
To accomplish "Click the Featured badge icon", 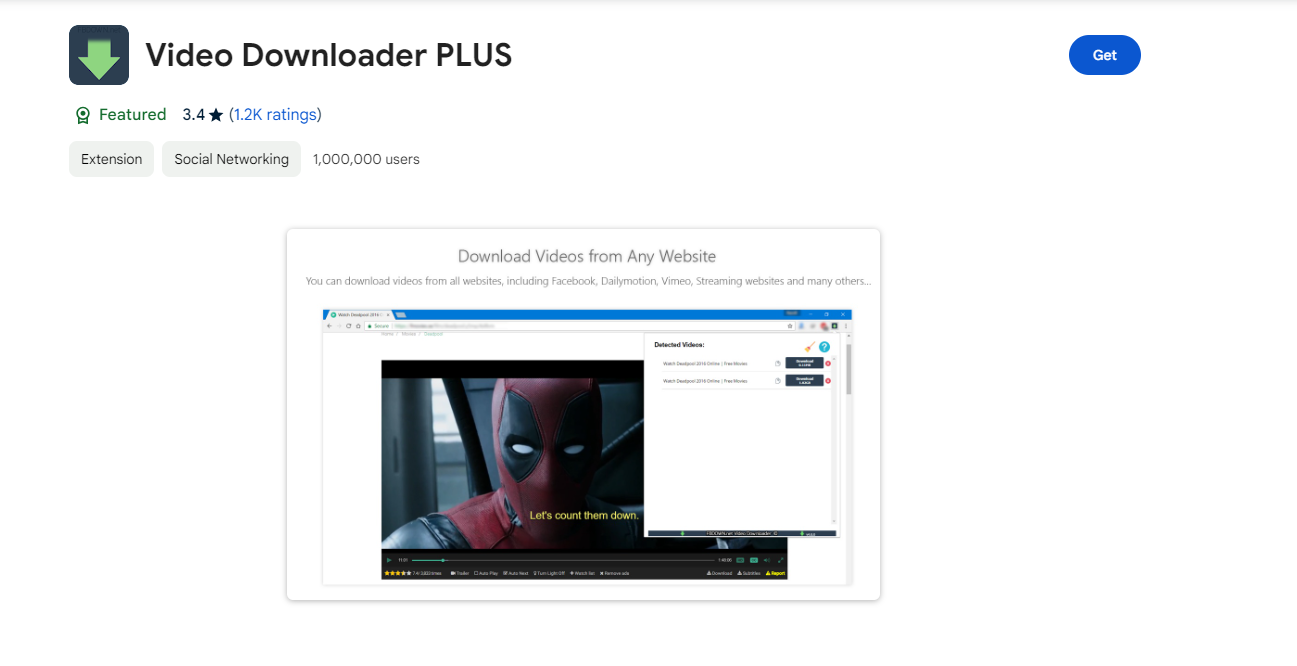I will (83, 115).
